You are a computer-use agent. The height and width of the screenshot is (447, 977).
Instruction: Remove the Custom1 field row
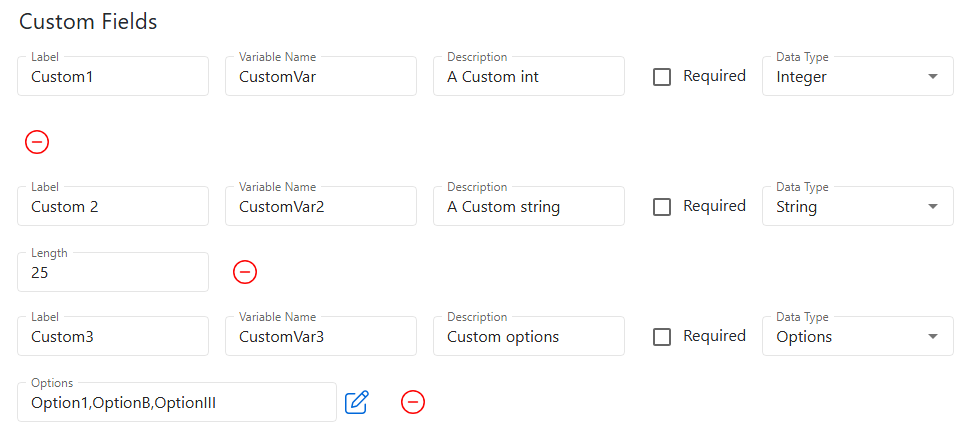click(37, 142)
